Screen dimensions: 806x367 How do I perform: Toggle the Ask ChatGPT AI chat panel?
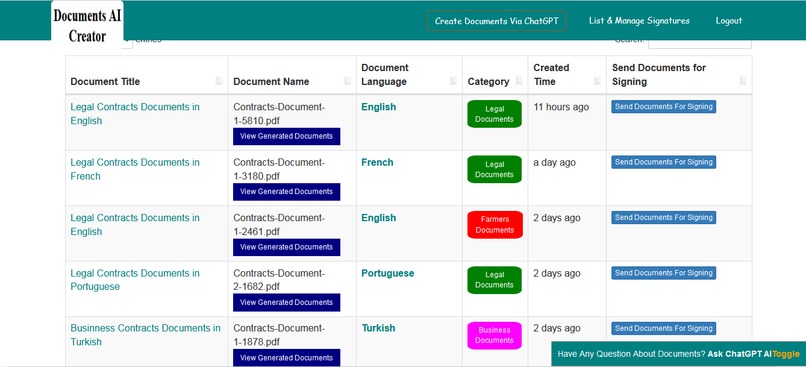tap(786, 354)
